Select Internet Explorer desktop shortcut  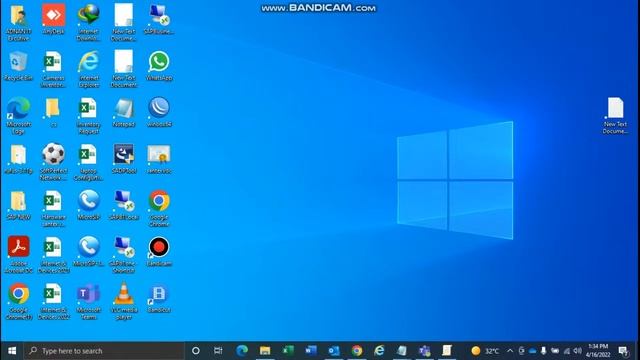[x=89, y=69]
